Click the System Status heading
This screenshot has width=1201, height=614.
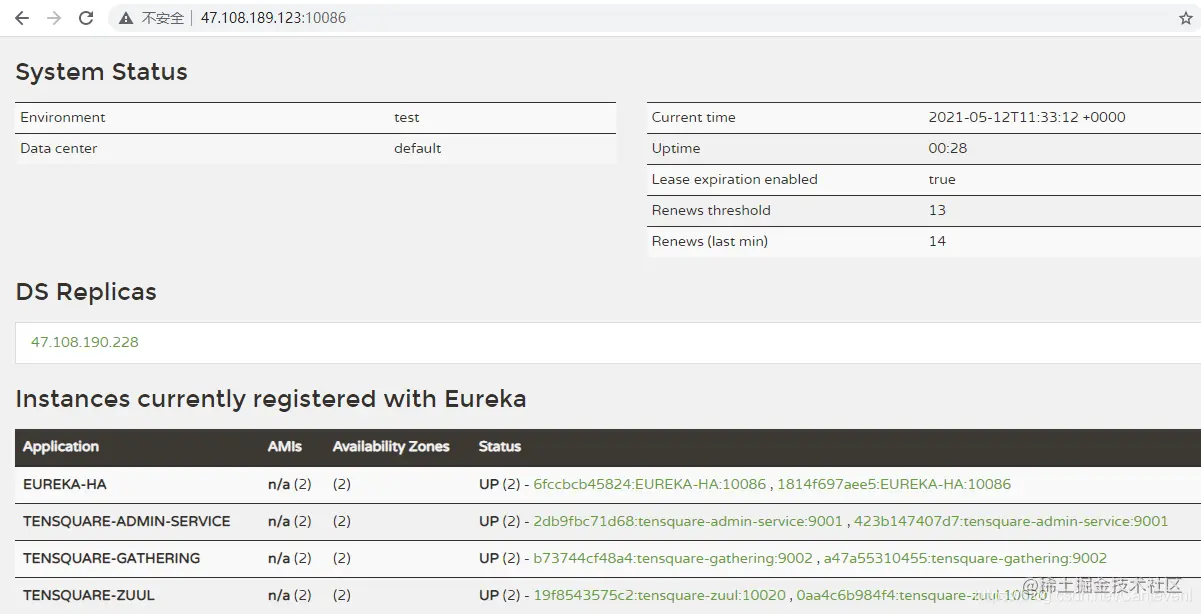102,72
